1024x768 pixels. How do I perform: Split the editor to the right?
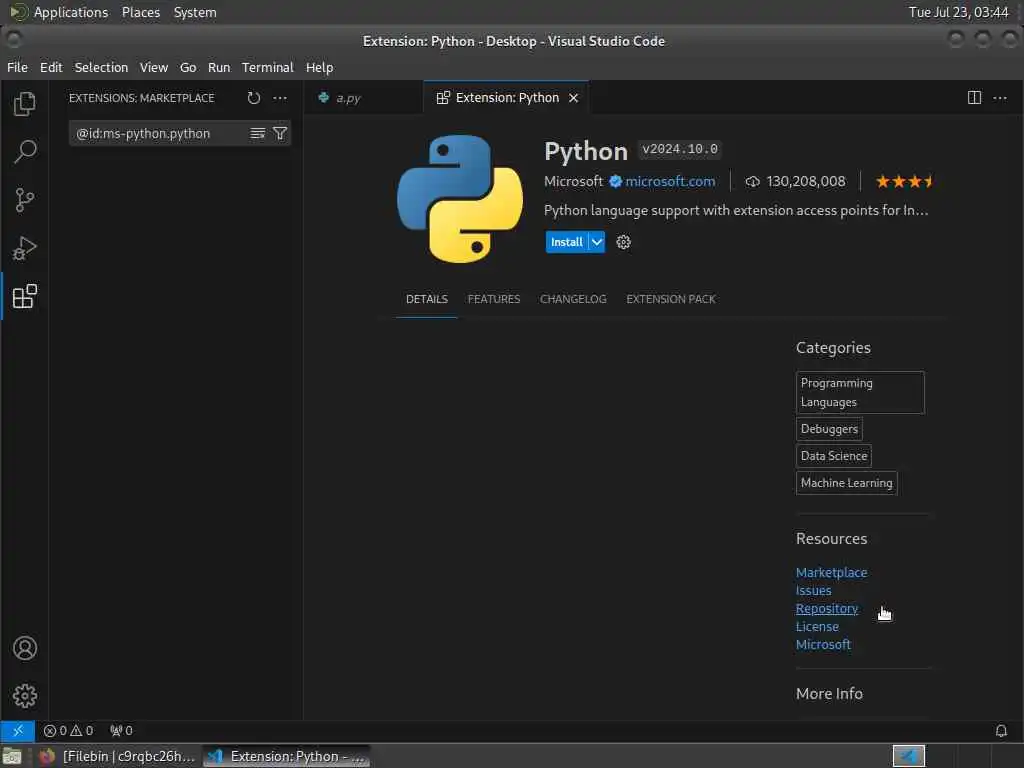[x=974, y=98]
